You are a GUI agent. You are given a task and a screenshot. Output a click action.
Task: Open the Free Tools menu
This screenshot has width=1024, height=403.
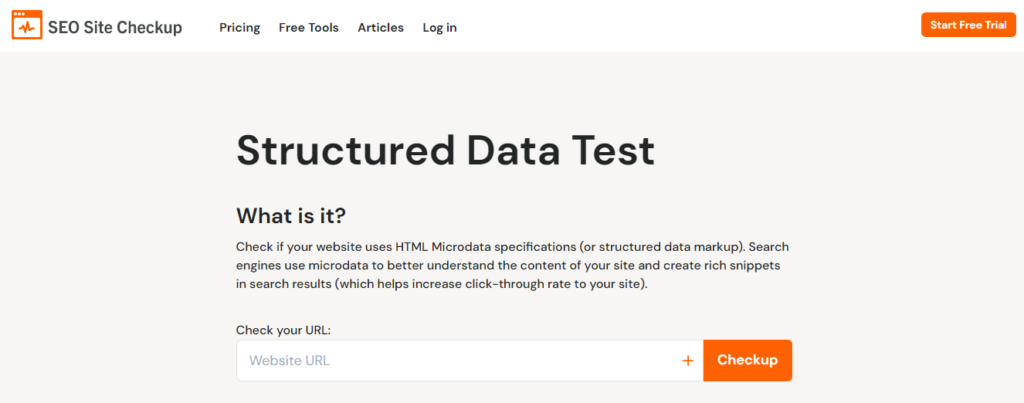pyautogui.click(x=309, y=27)
